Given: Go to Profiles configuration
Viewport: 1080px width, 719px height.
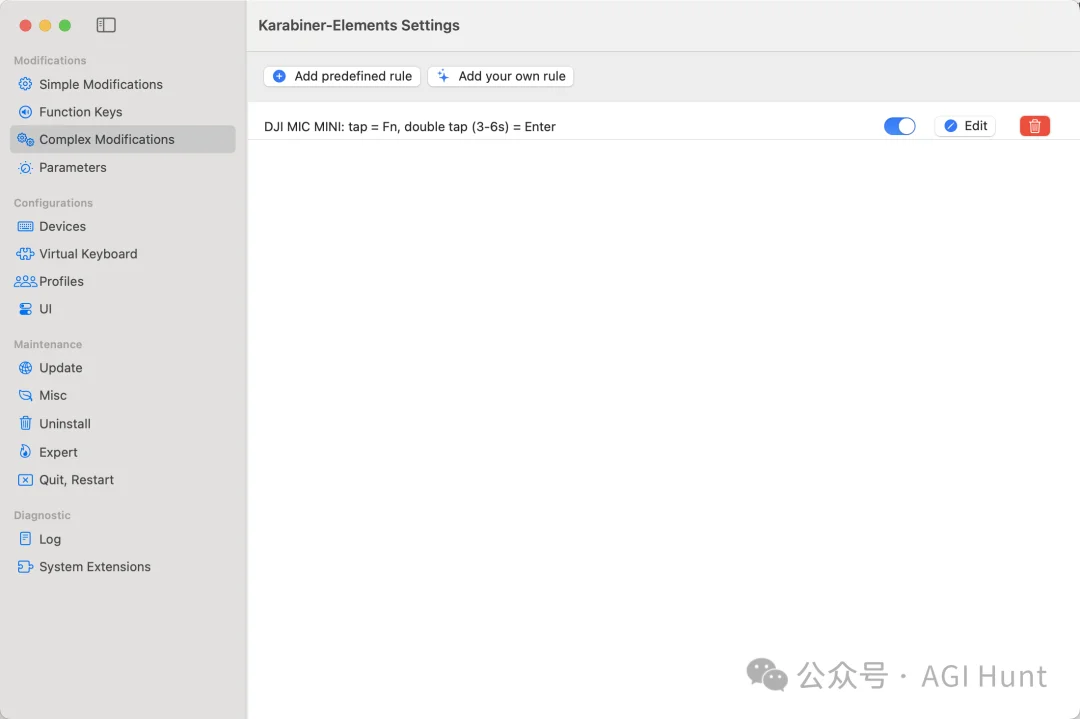Looking at the screenshot, I should point(61,281).
